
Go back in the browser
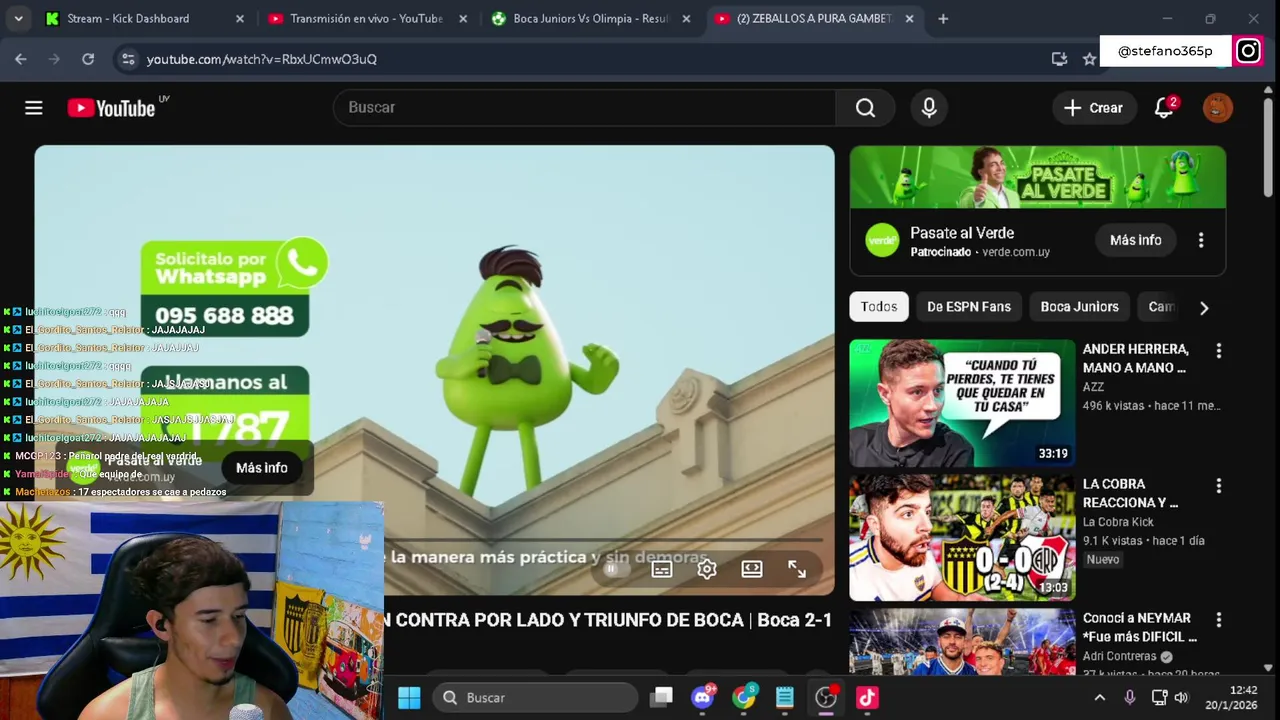pos(21,59)
